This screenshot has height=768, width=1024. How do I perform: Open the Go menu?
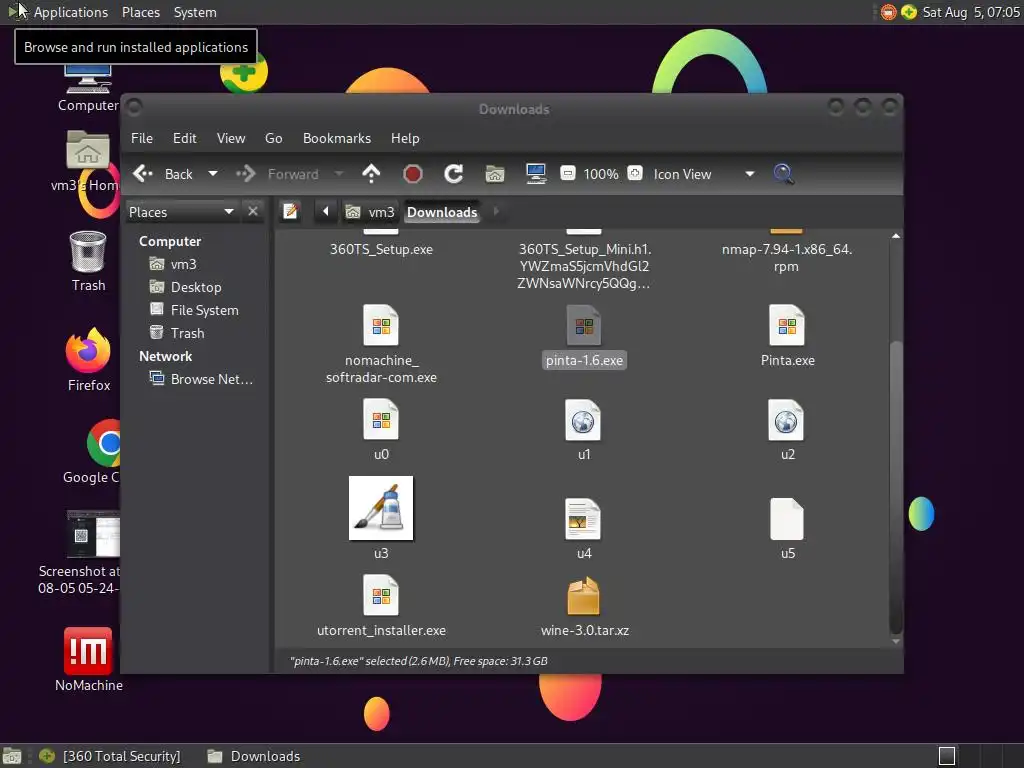tap(274, 138)
